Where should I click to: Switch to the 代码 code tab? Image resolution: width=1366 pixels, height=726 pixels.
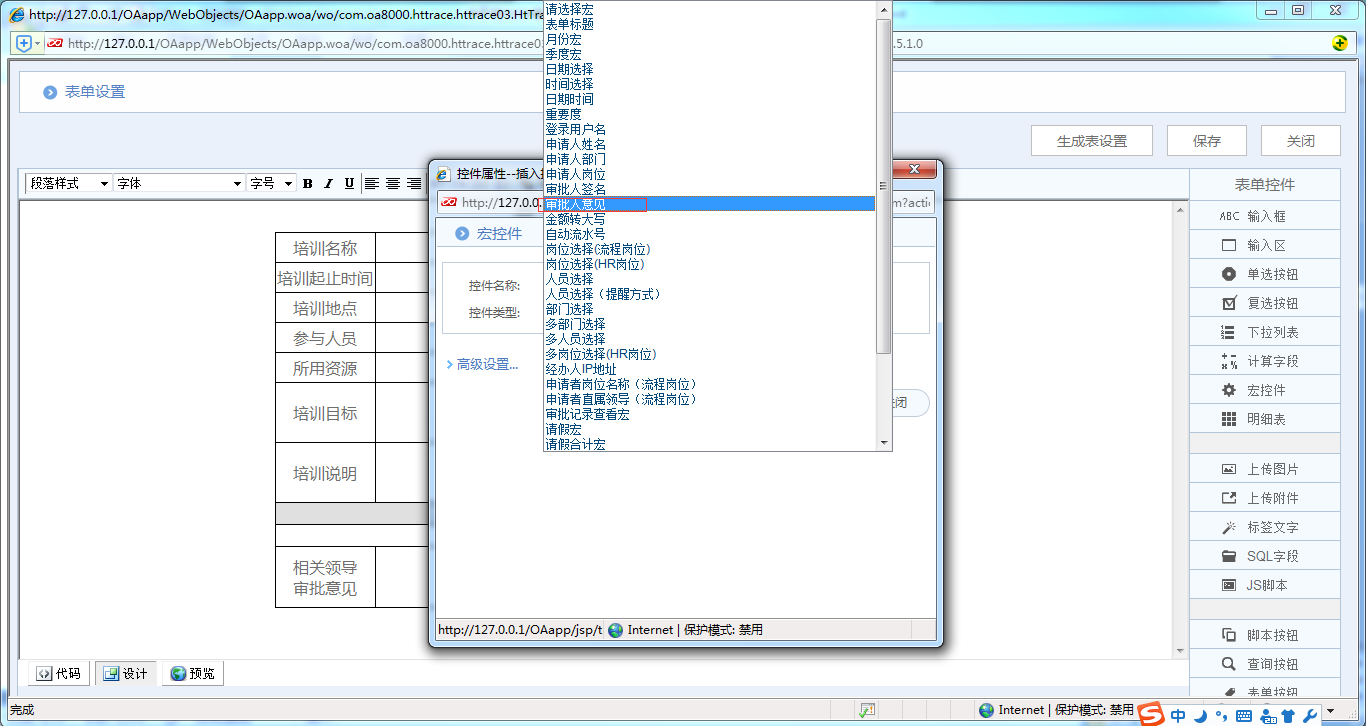(58, 673)
